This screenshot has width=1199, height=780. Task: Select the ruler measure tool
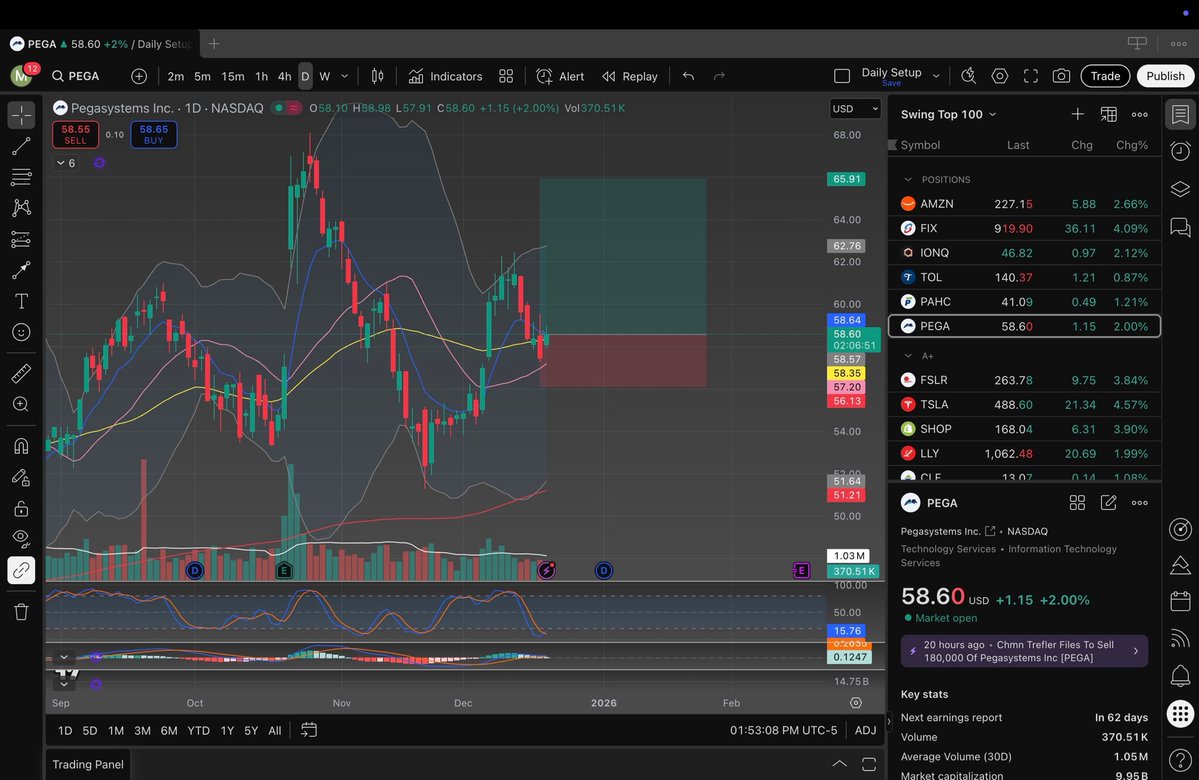point(21,373)
